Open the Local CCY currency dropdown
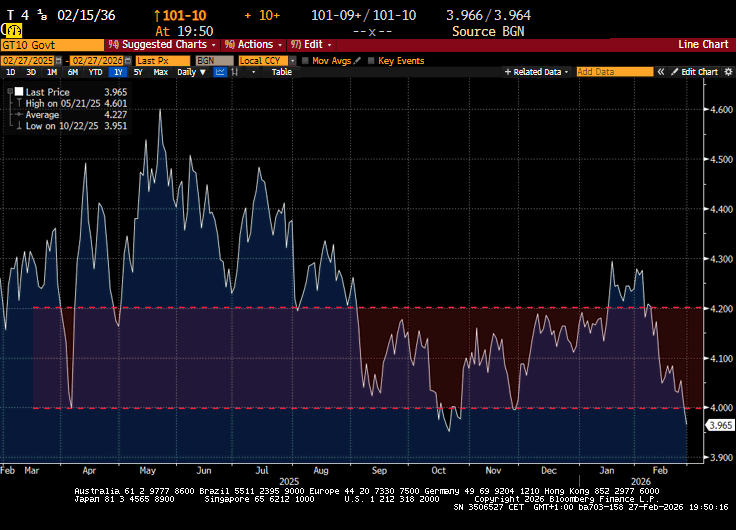 [262, 60]
